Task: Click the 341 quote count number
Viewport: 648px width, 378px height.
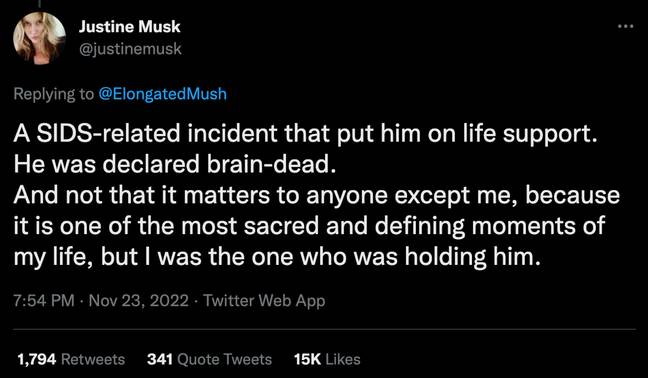Action: [160, 359]
